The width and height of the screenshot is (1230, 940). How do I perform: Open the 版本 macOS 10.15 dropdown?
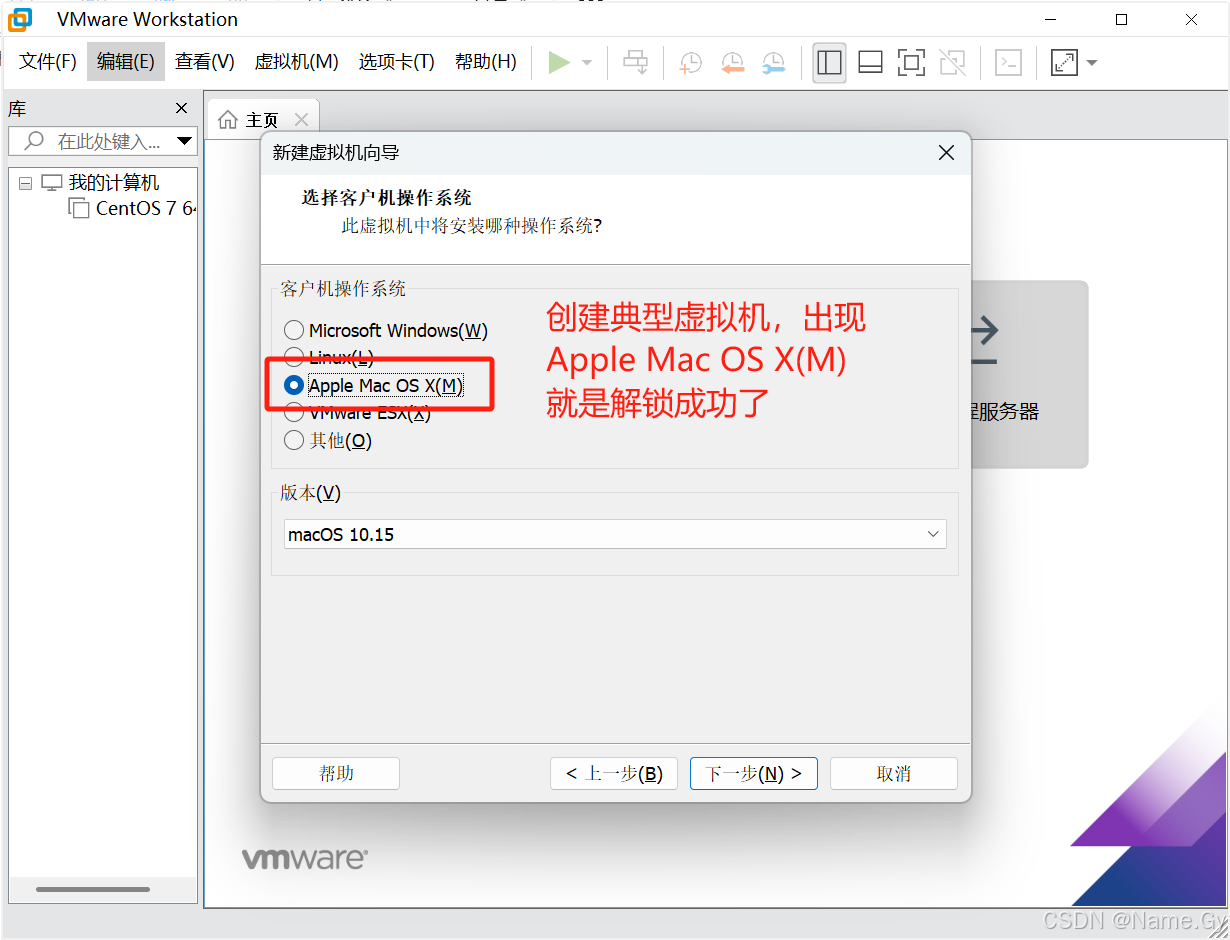pyautogui.click(x=614, y=534)
